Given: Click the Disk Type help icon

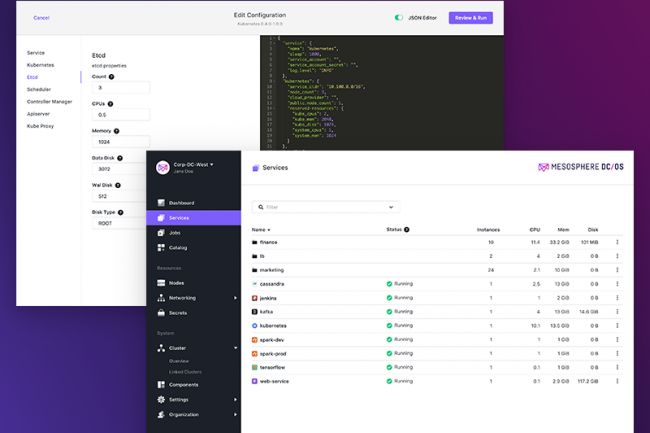Looking at the screenshot, I should click(x=121, y=212).
